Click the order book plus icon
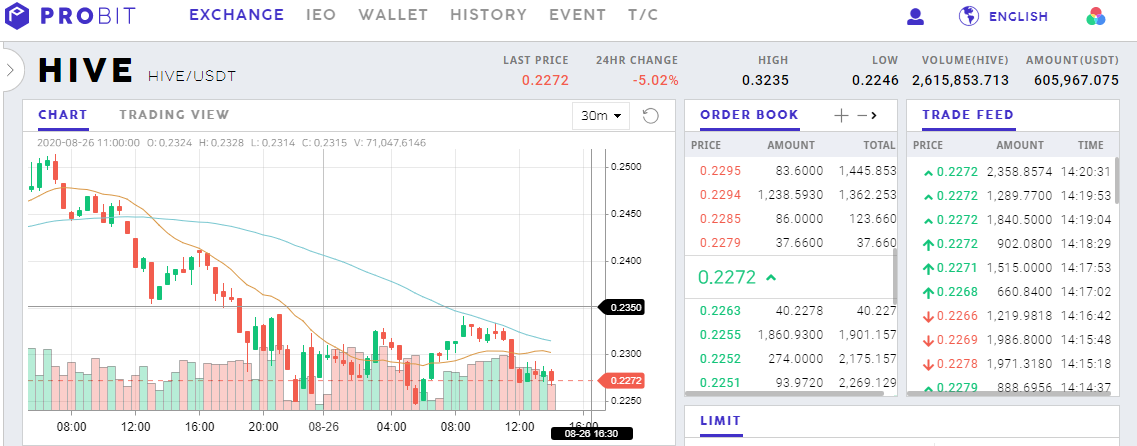The image size is (1137, 446). pyautogui.click(x=841, y=115)
